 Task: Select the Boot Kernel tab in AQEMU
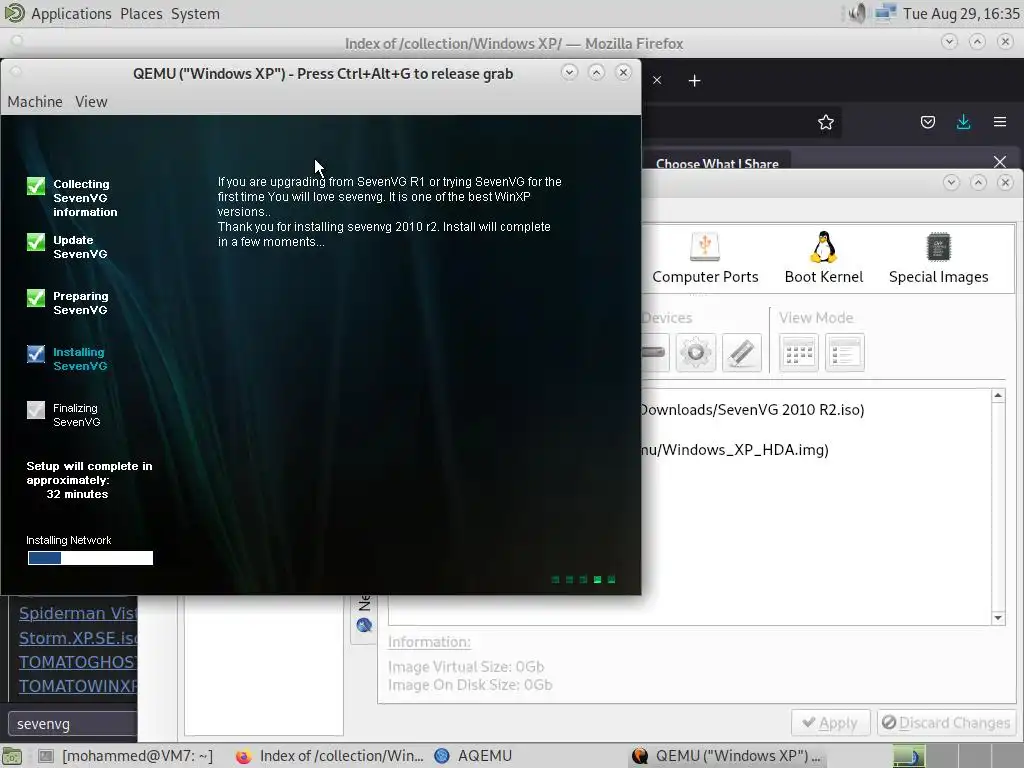[x=824, y=259]
